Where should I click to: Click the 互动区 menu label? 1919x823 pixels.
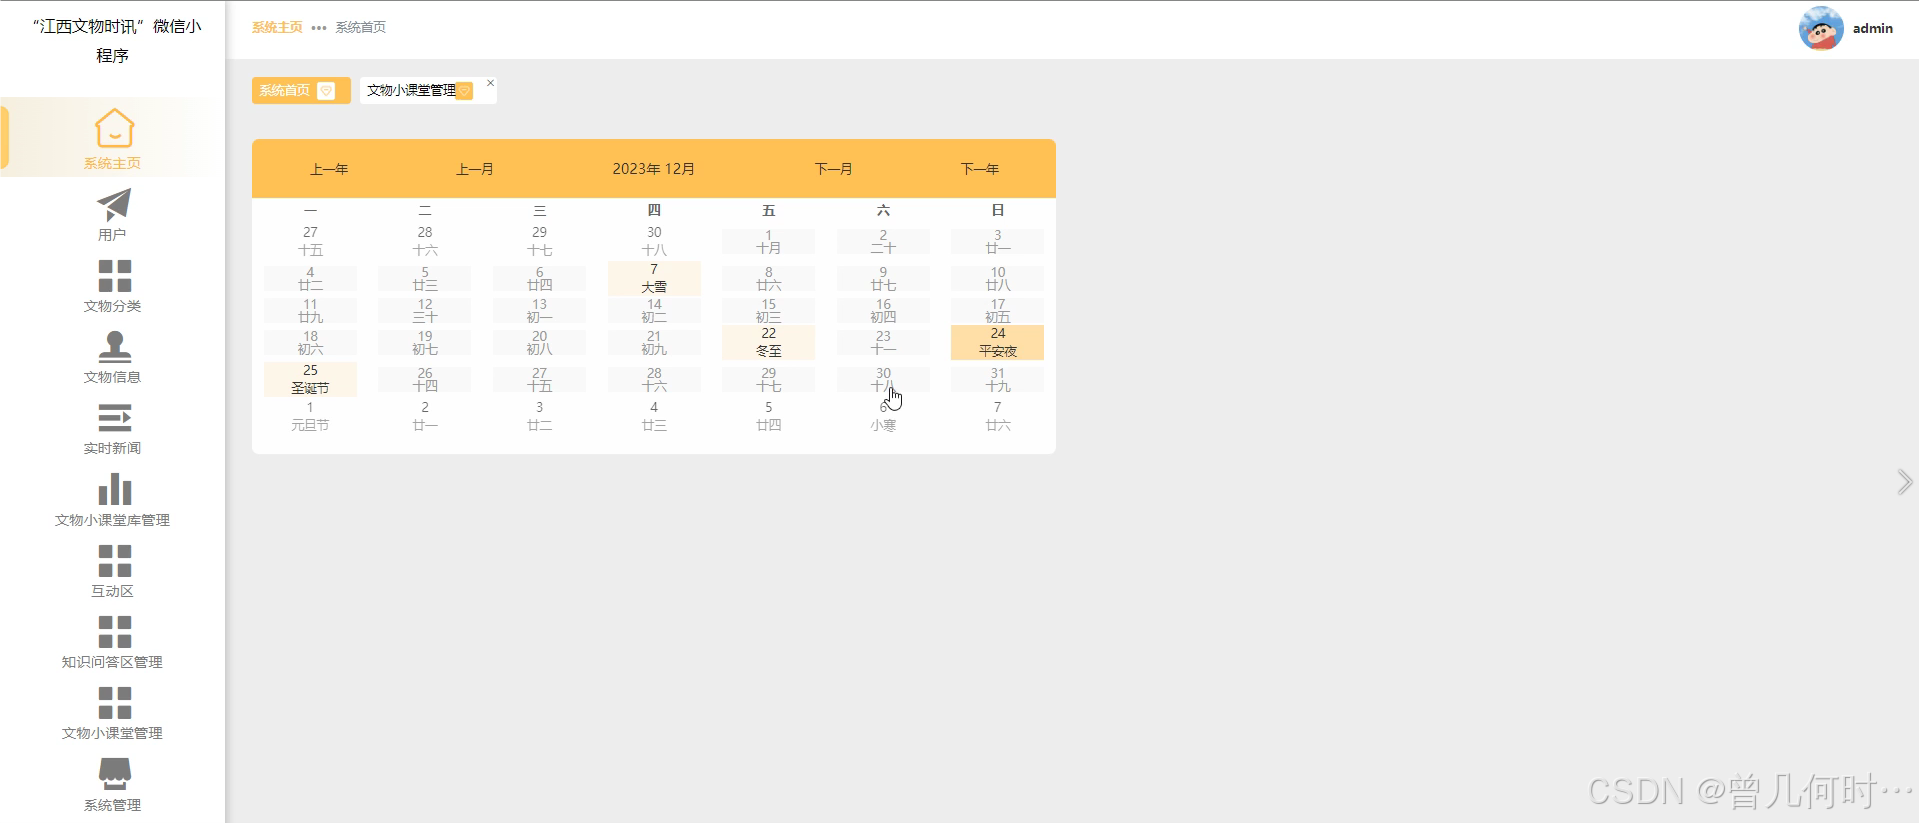click(x=112, y=591)
